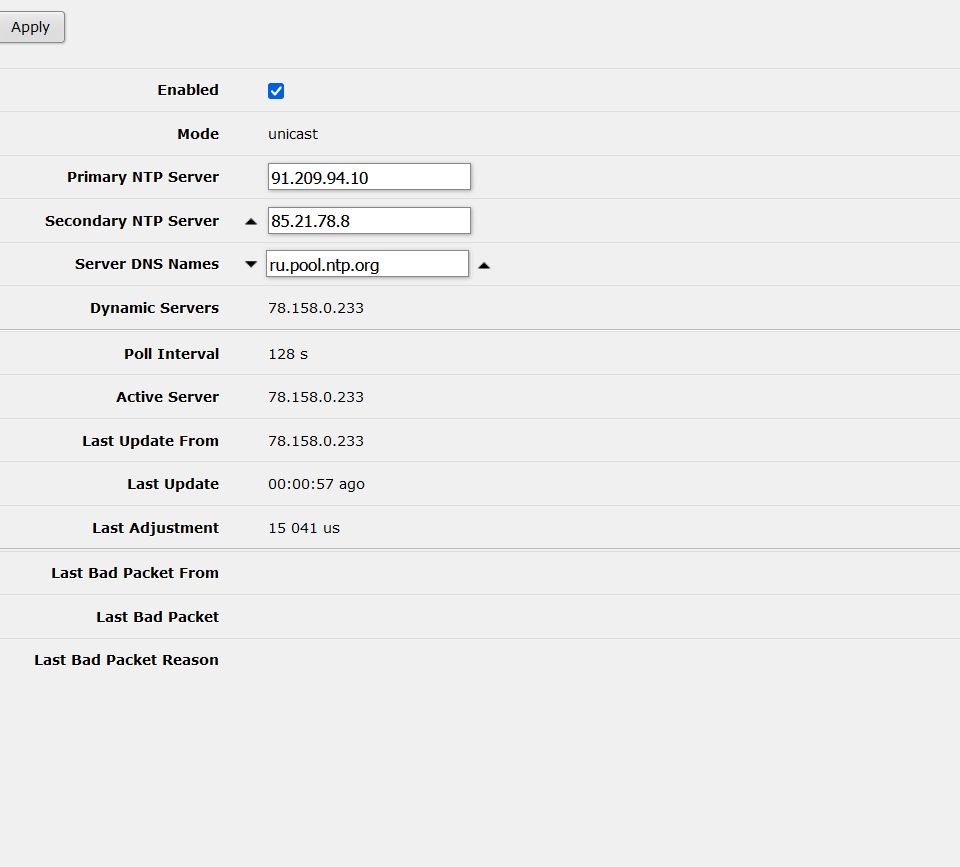Add a new Server DNS Names entry
The height and width of the screenshot is (867, 960).
pyautogui.click(x=251, y=265)
